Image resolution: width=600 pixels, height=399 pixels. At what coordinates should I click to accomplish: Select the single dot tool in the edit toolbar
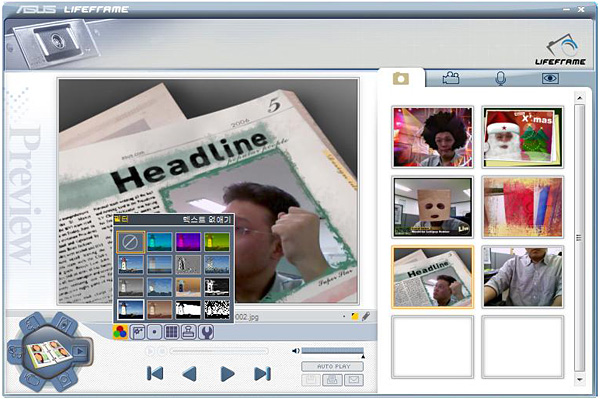pos(155,332)
